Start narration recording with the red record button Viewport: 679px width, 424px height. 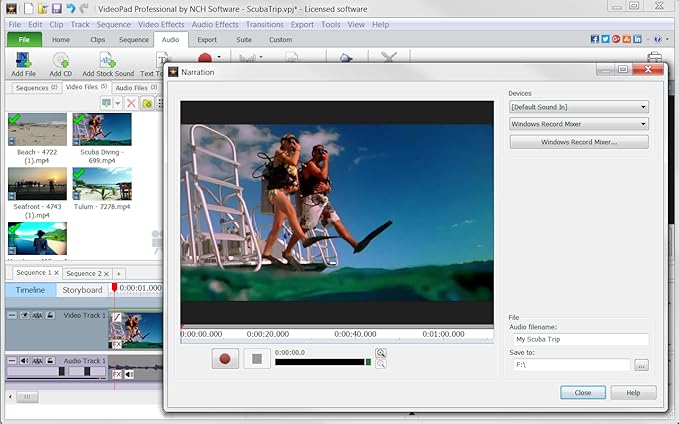tap(225, 358)
